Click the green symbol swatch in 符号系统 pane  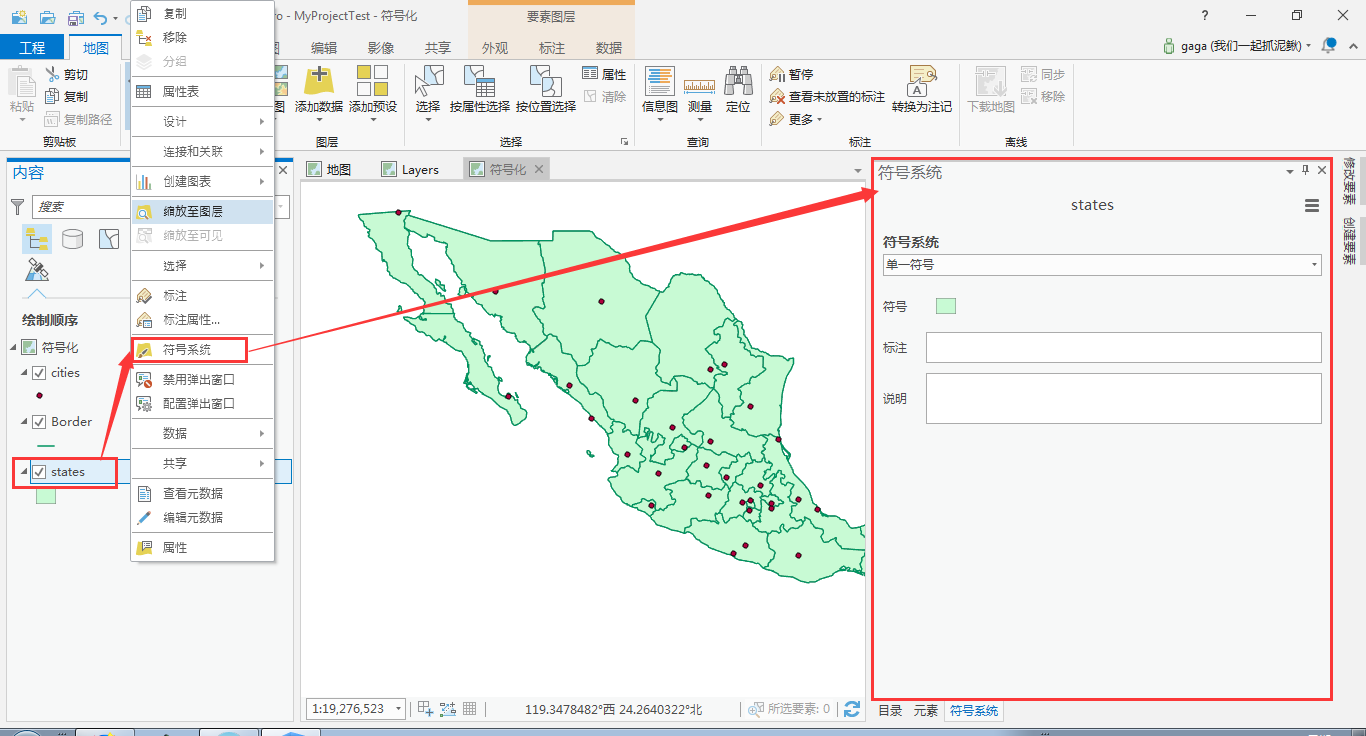945,306
